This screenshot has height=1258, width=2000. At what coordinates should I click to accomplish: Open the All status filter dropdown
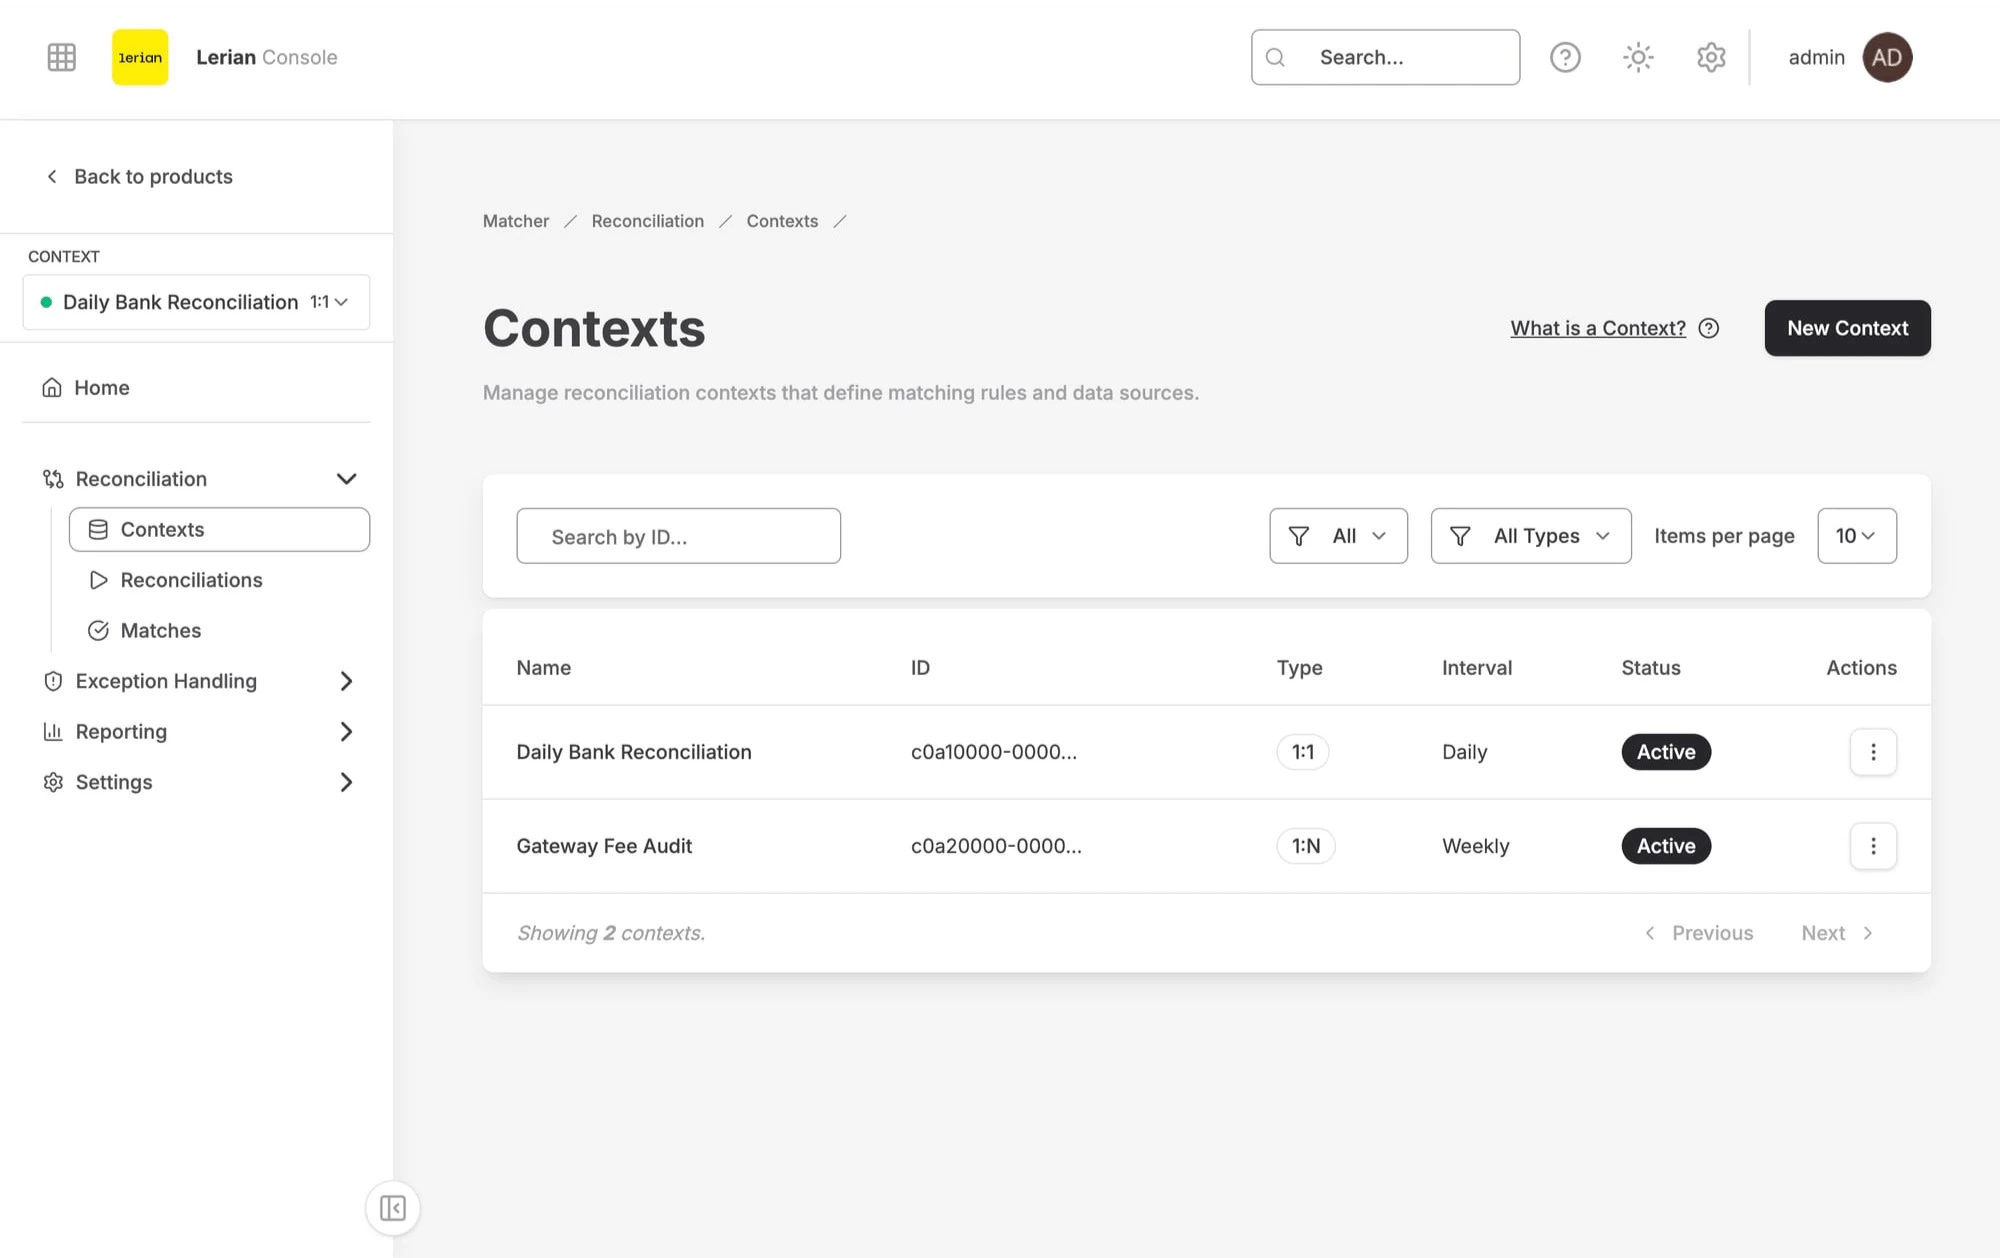tap(1338, 536)
